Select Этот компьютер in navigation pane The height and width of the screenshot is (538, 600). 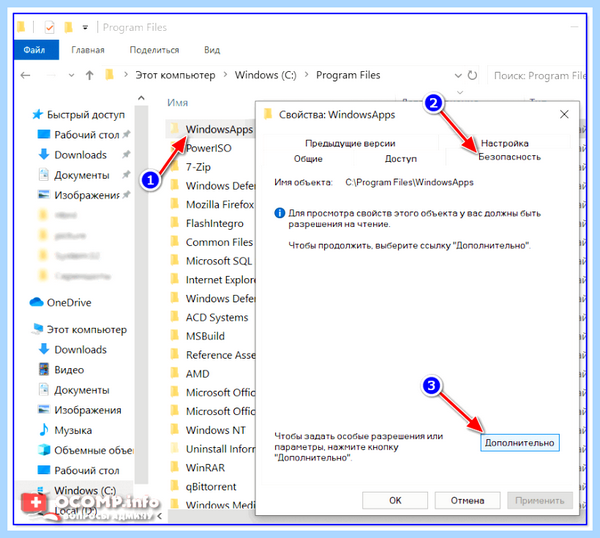[80, 329]
